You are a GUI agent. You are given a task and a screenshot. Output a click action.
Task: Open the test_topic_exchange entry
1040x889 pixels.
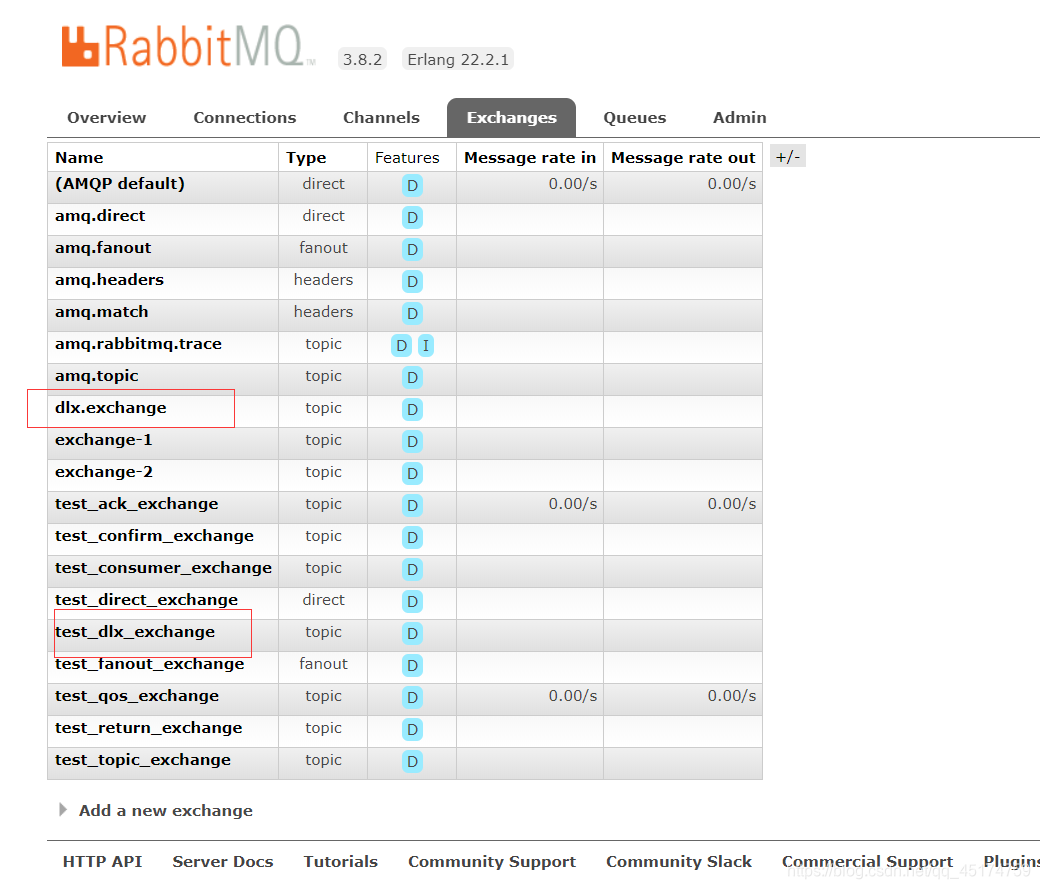click(x=143, y=760)
